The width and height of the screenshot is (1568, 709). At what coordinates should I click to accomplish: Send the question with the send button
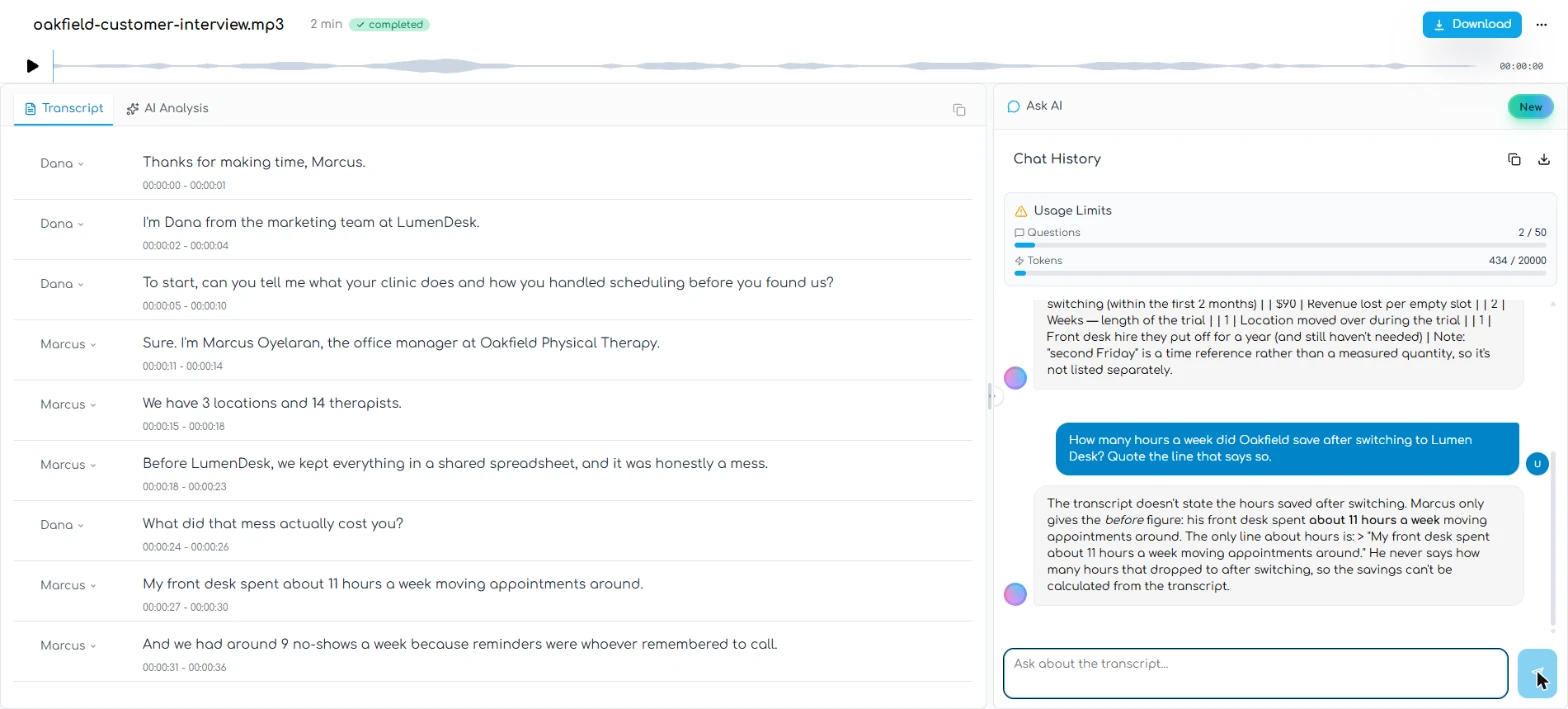click(1537, 673)
